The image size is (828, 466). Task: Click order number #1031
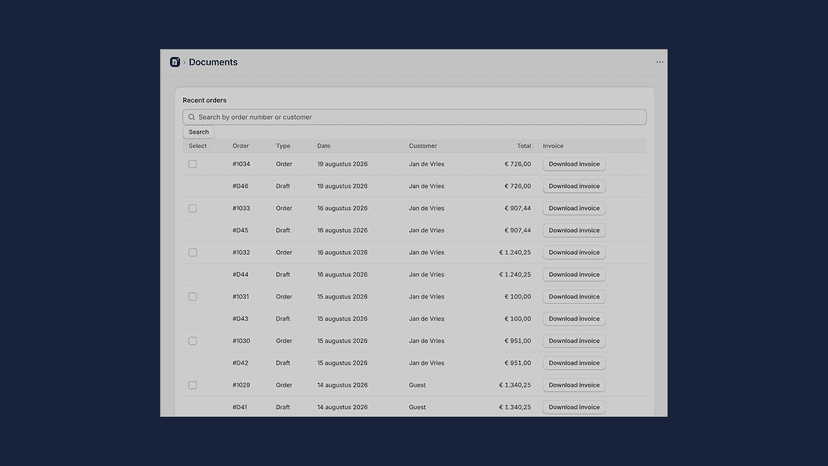tap(241, 297)
